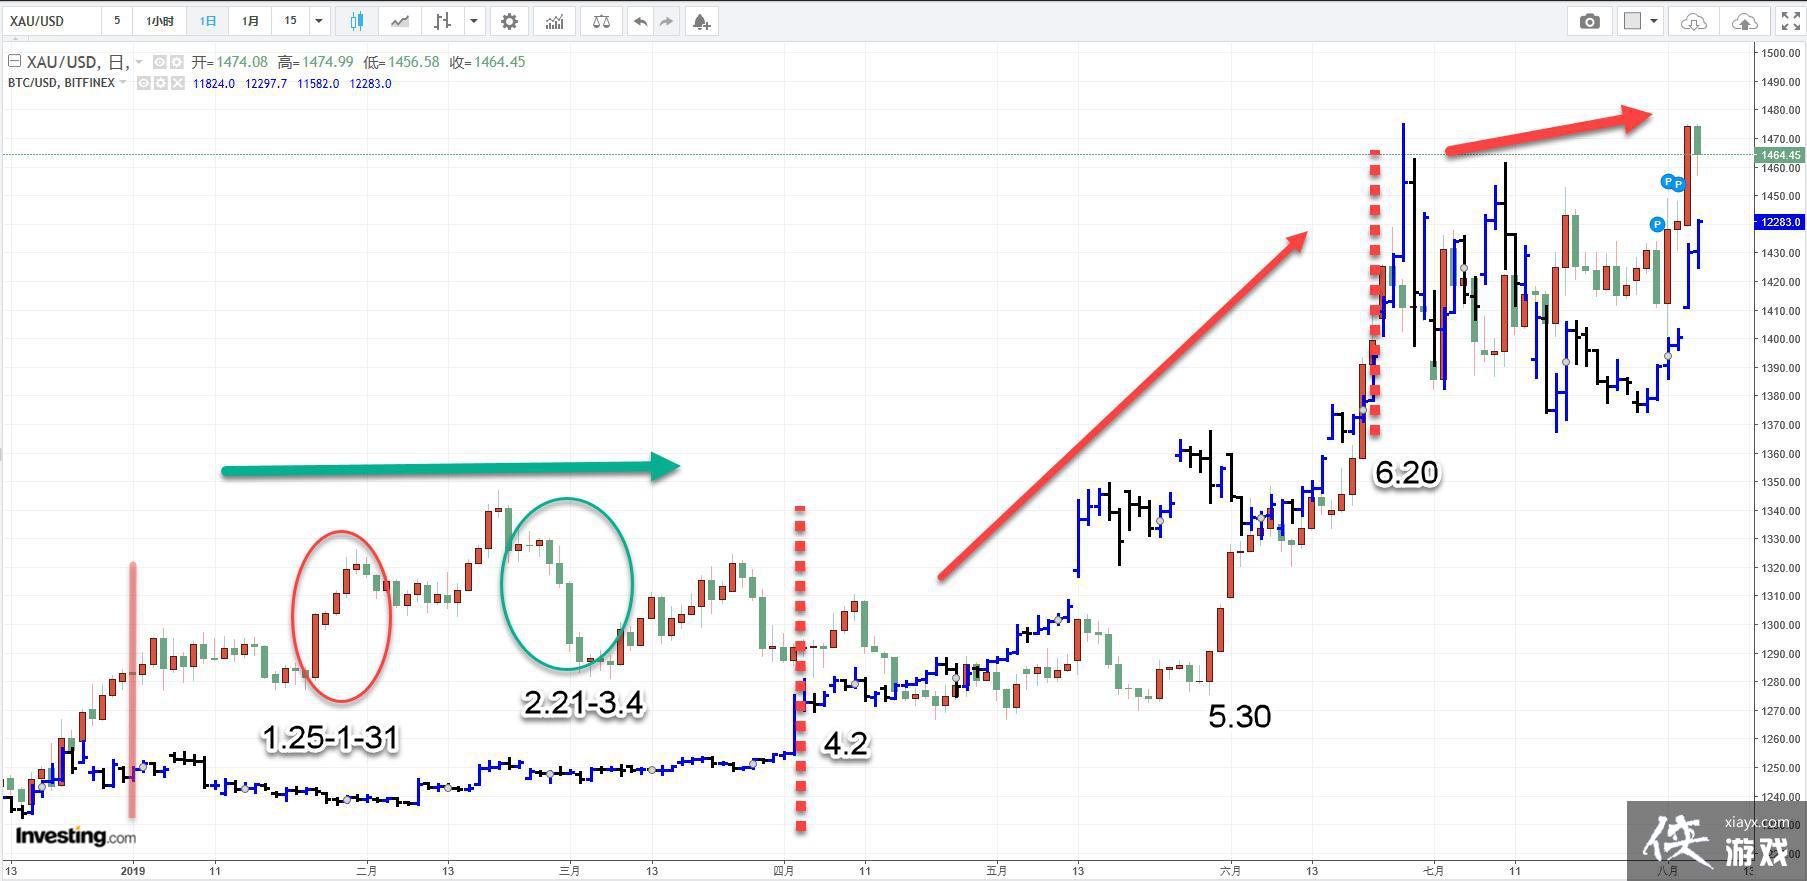Open chart settings gear icon
Viewport: 1807px width, 881px height.
510,21
